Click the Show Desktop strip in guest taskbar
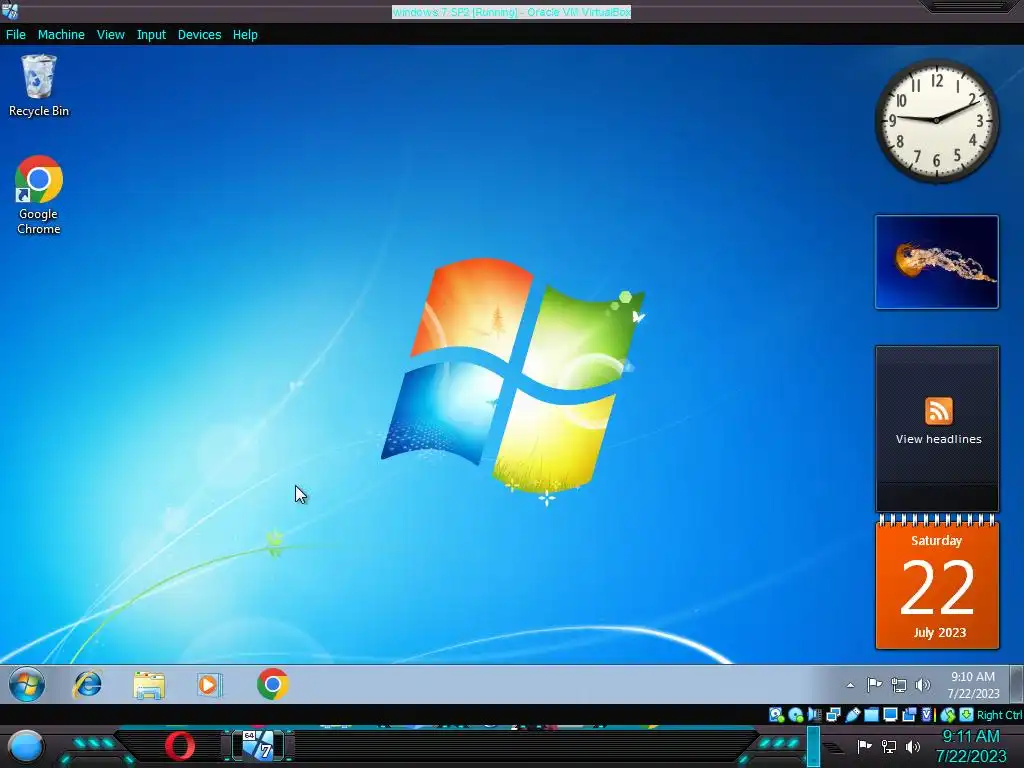Viewport: 1024px width, 768px height. click(x=1017, y=684)
